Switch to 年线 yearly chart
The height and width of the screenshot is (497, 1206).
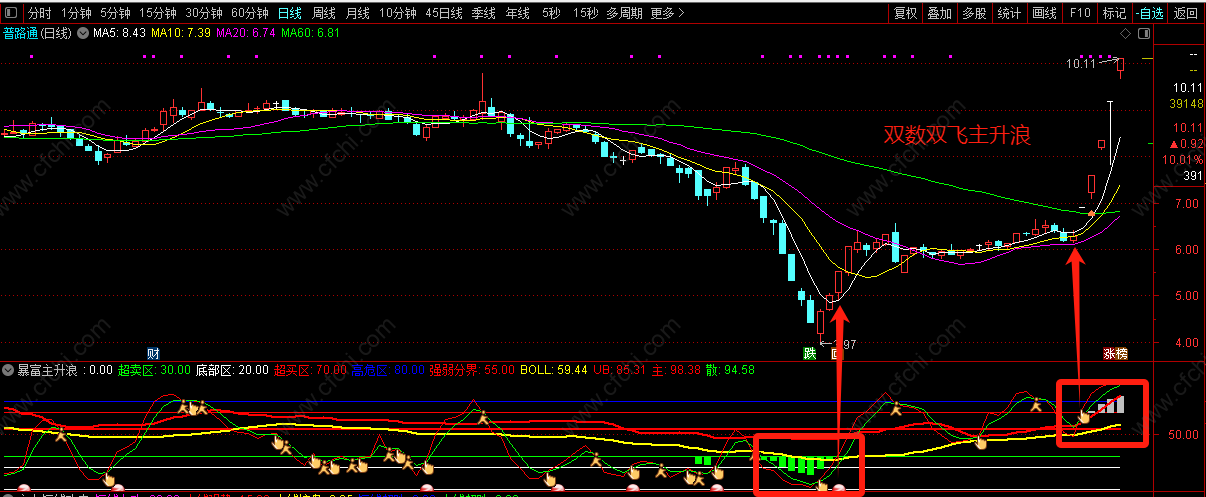517,14
